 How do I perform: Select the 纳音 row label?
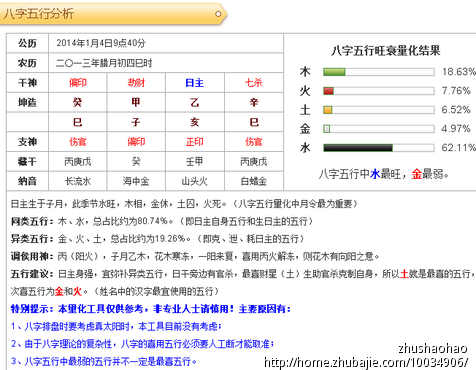click(27, 181)
